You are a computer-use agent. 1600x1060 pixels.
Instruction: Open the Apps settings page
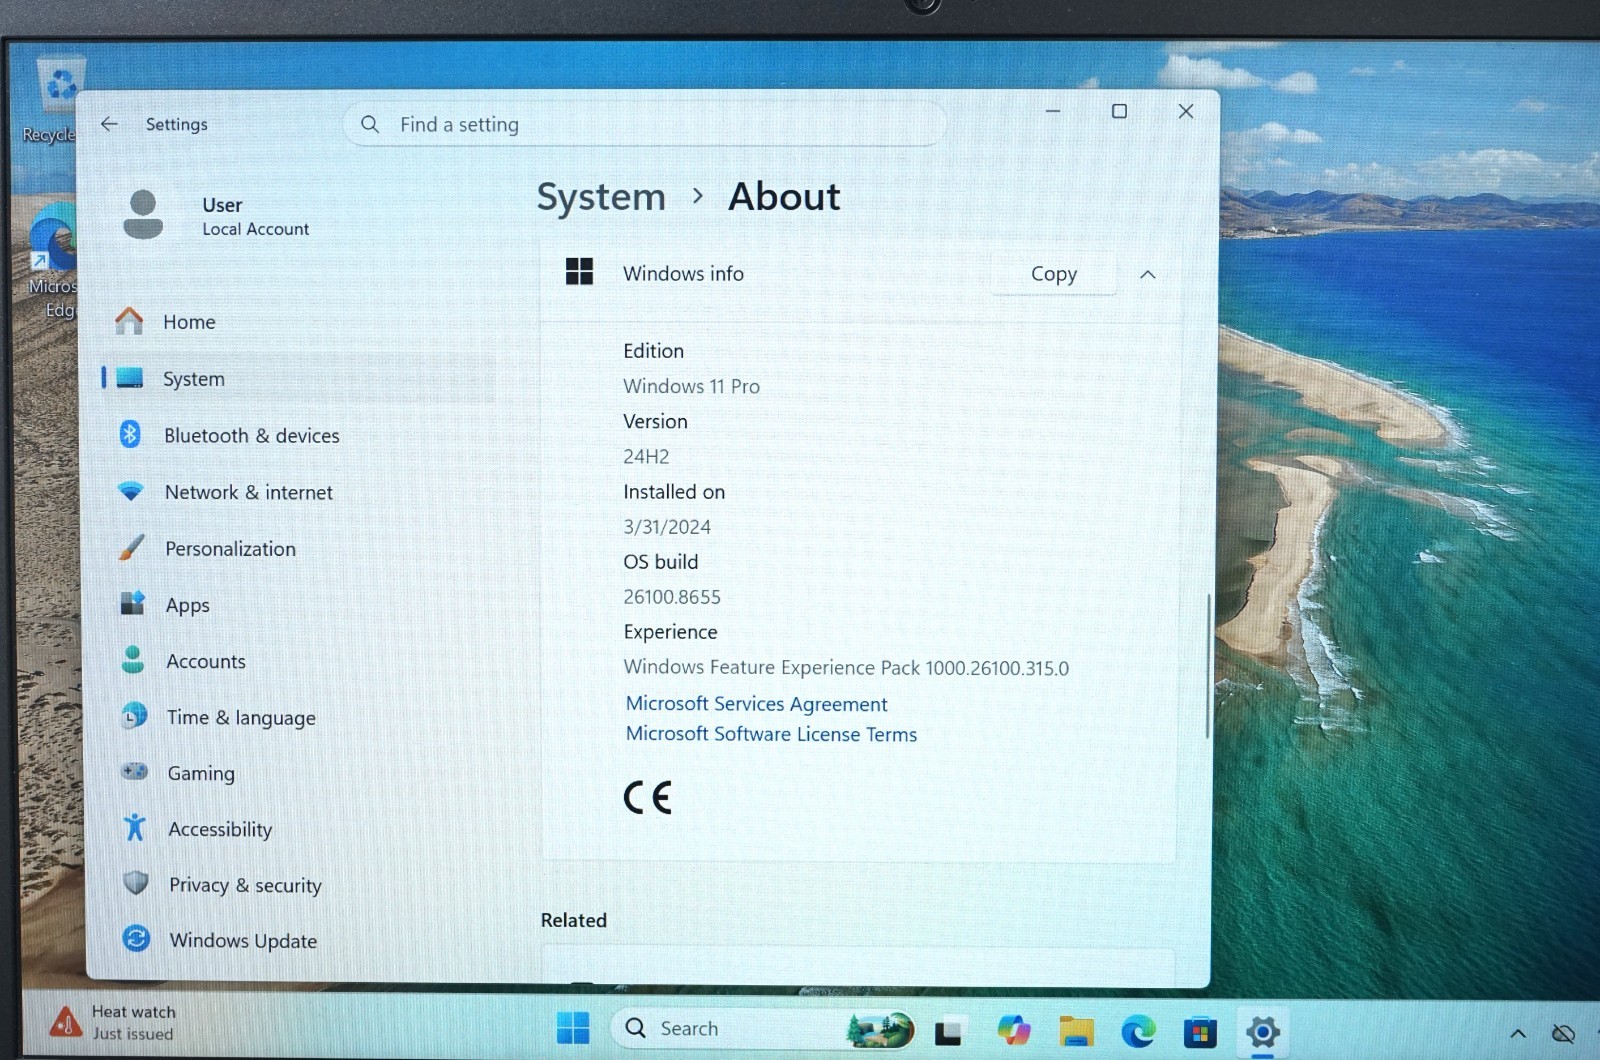pyautogui.click(x=299, y=604)
